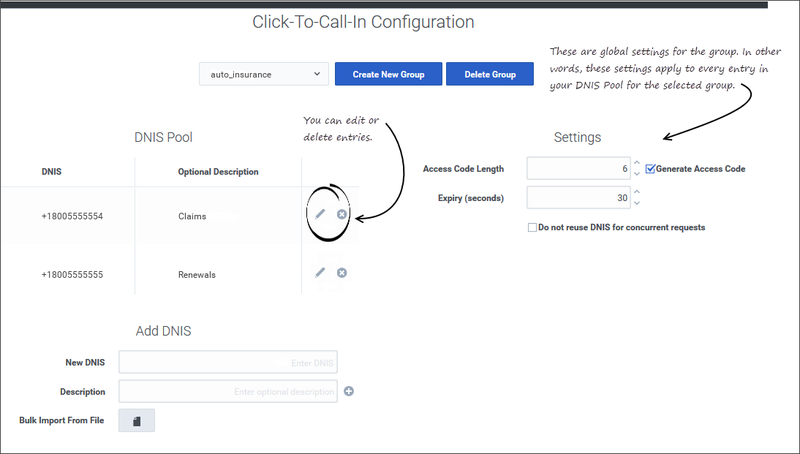Decrement the Expiry seconds value
The width and height of the screenshot is (800, 454).
(636, 203)
